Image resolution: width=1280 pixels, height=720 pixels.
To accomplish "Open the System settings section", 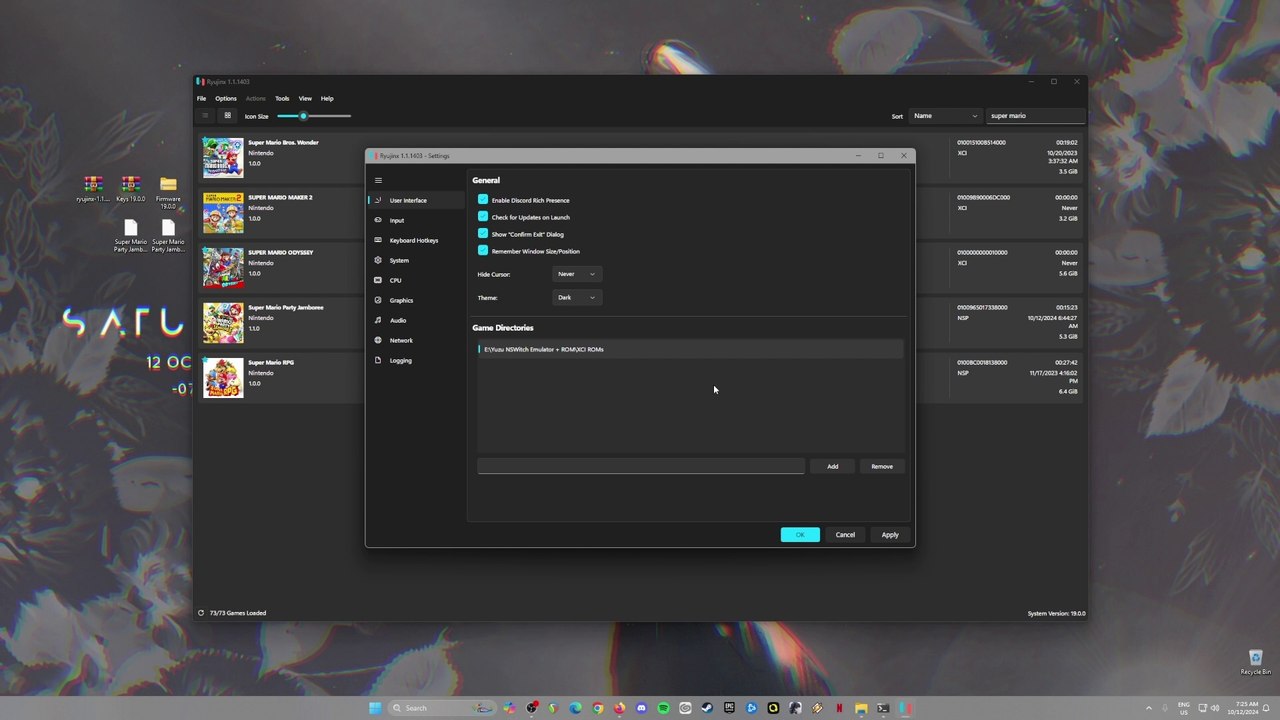I will (x=399, y=260).
